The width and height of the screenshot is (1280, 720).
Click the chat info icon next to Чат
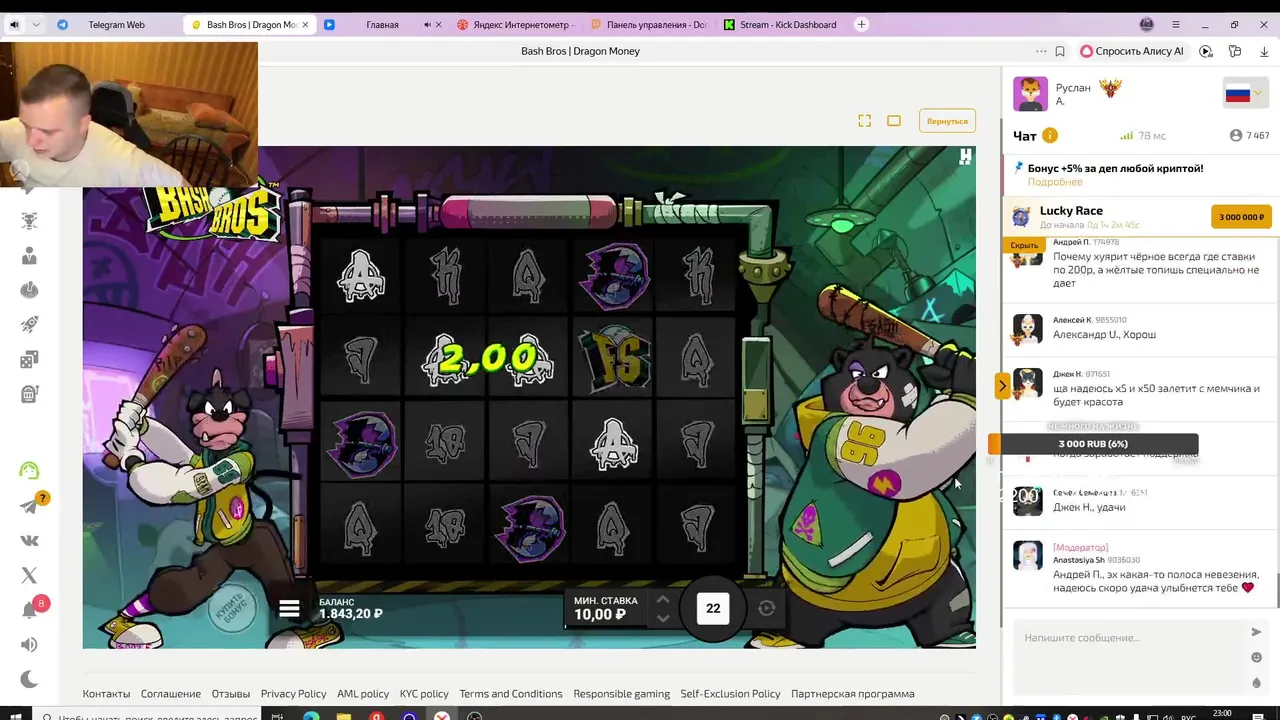tap(1050, 135)
